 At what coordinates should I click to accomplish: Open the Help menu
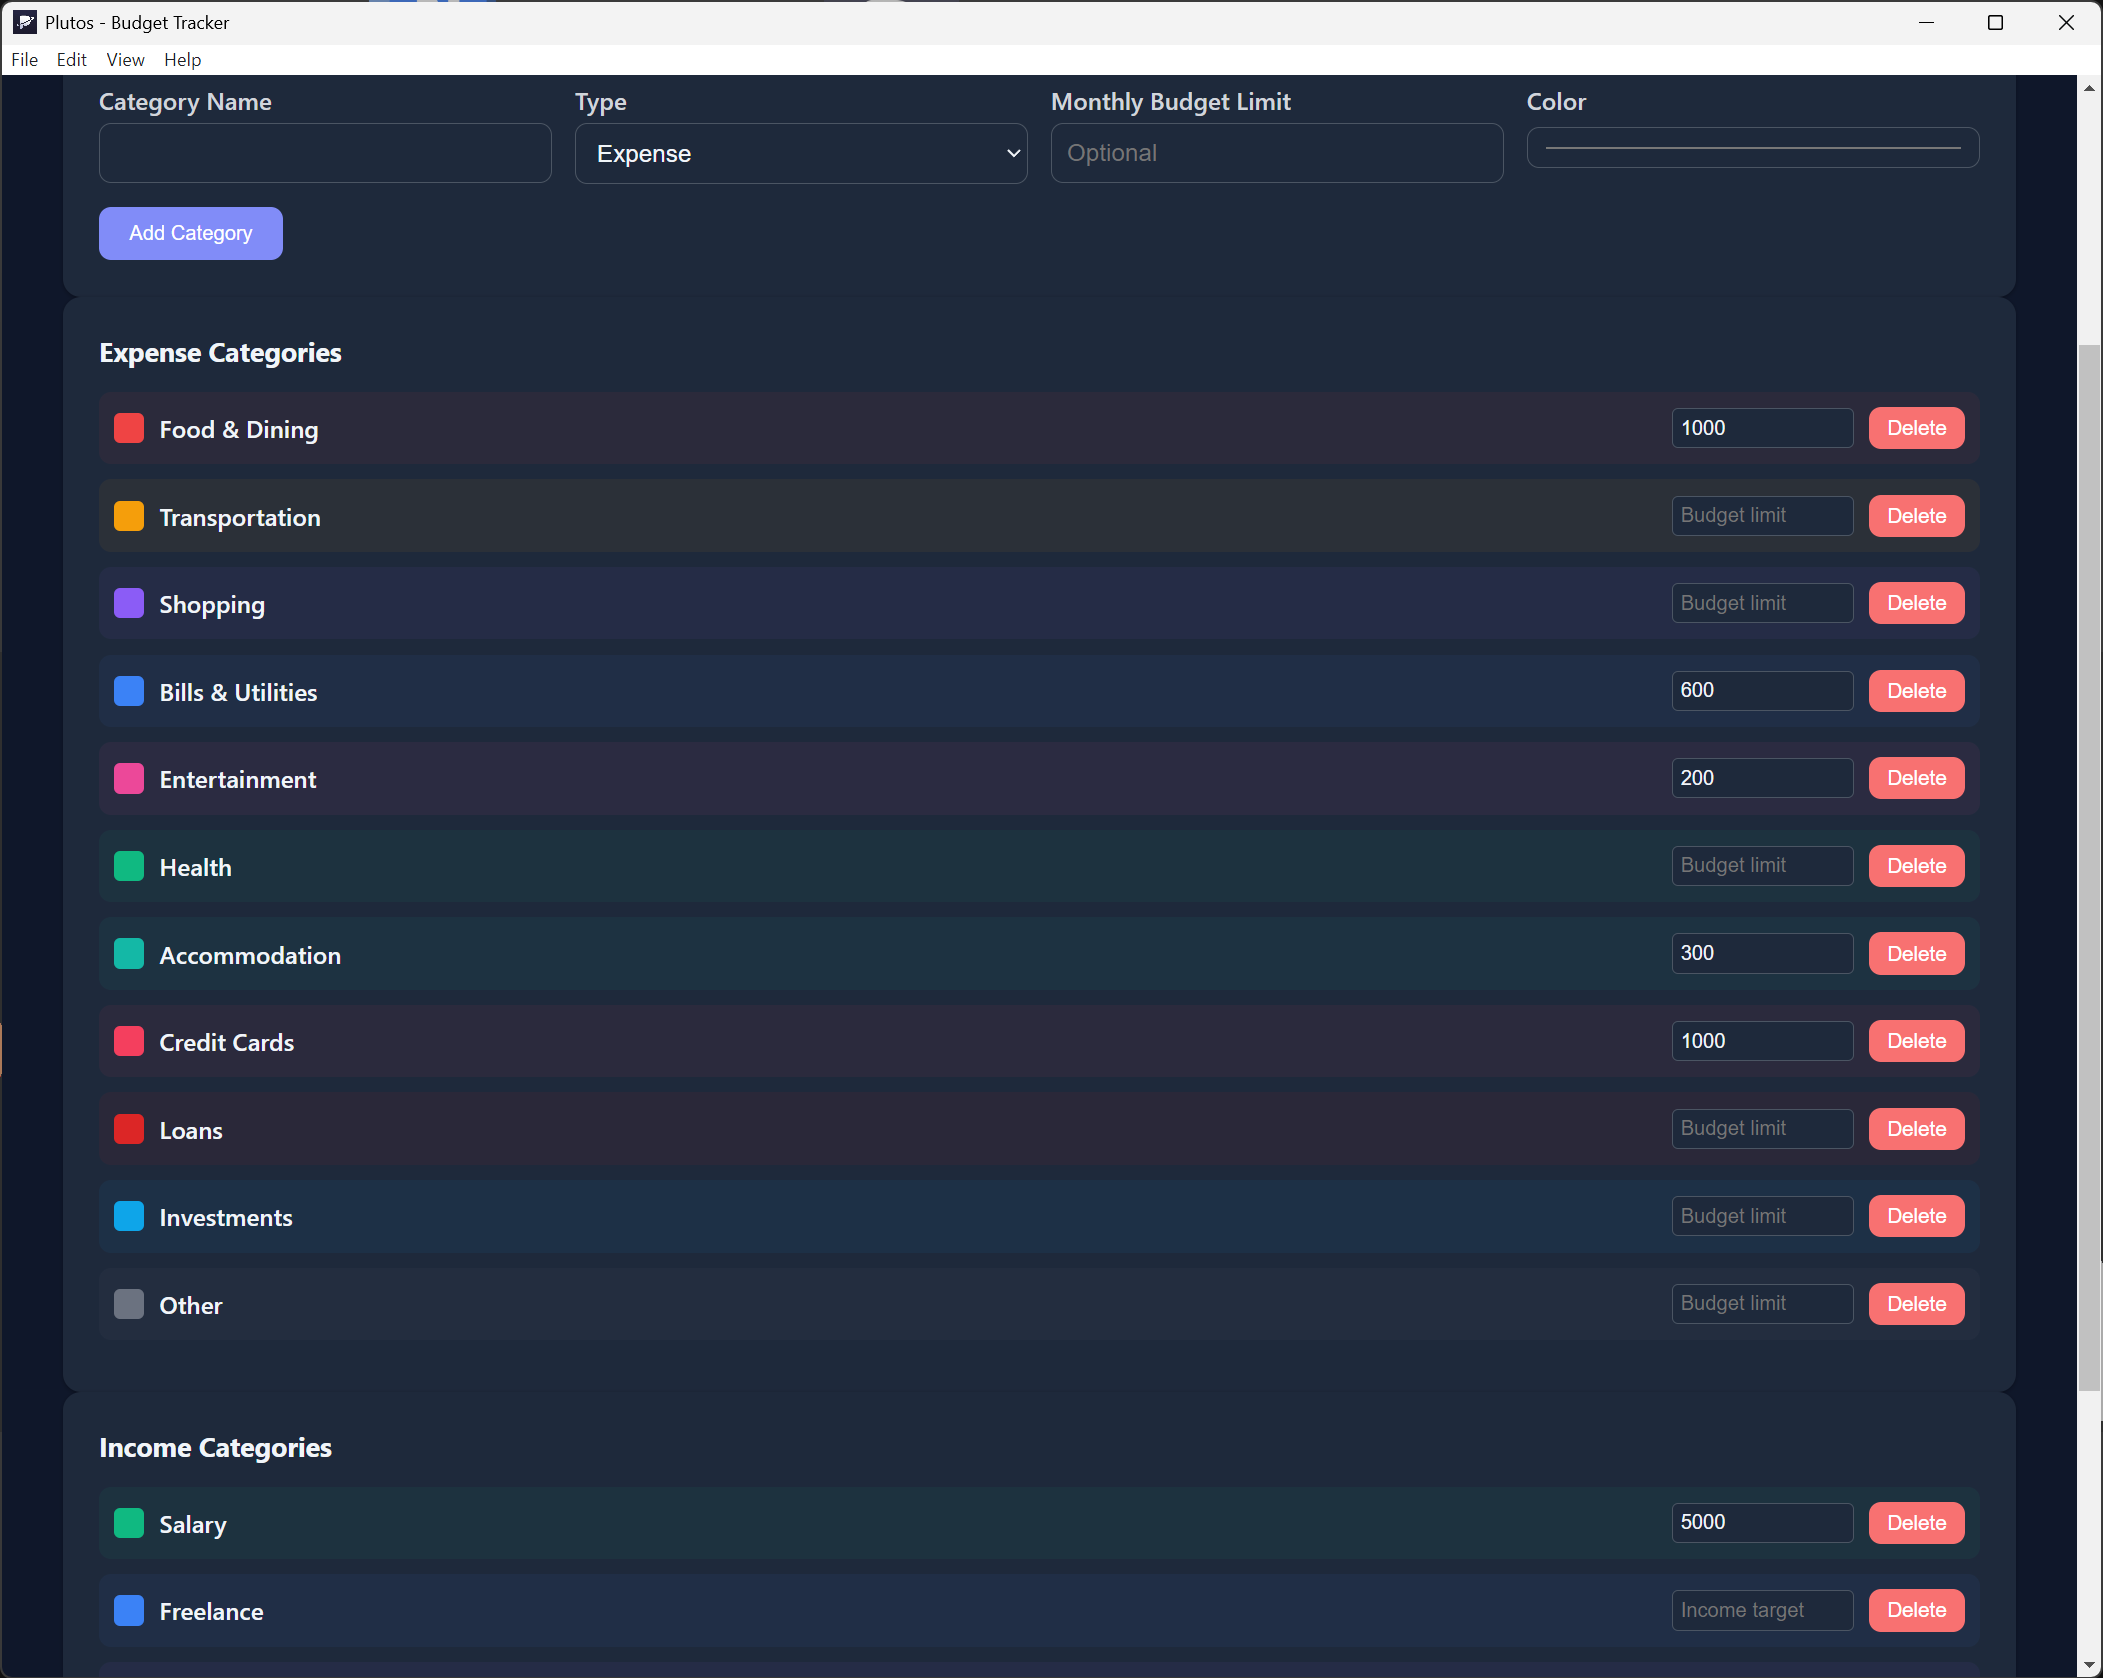pos(182,60)
